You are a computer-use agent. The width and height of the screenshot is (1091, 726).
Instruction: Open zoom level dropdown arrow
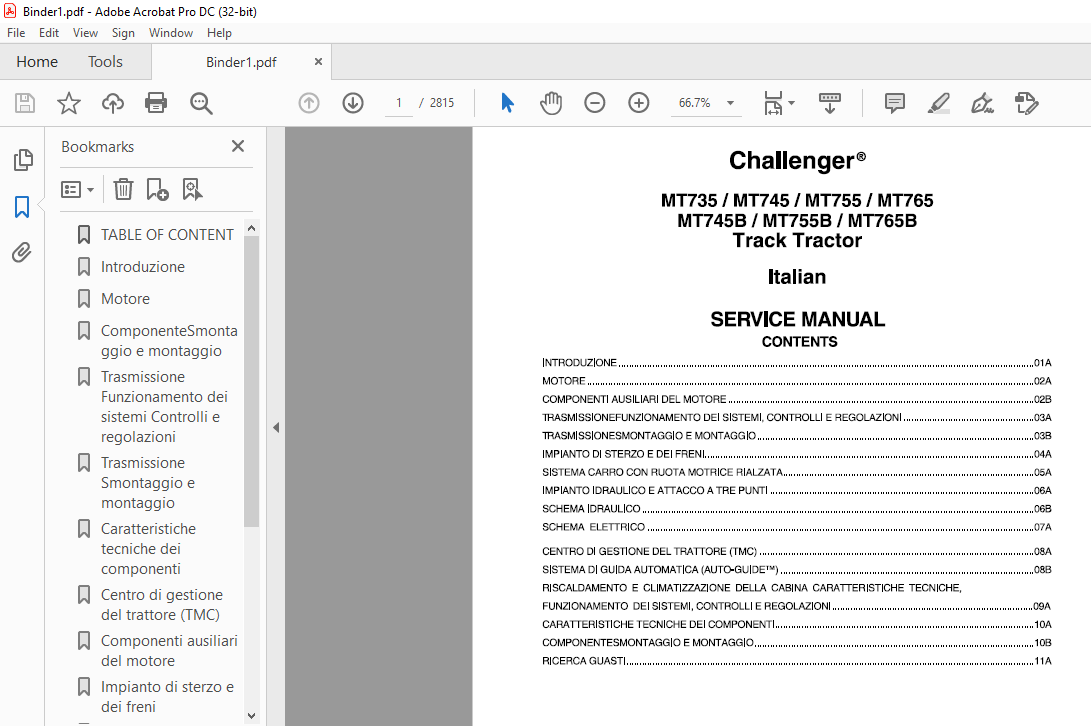(731, 103)
